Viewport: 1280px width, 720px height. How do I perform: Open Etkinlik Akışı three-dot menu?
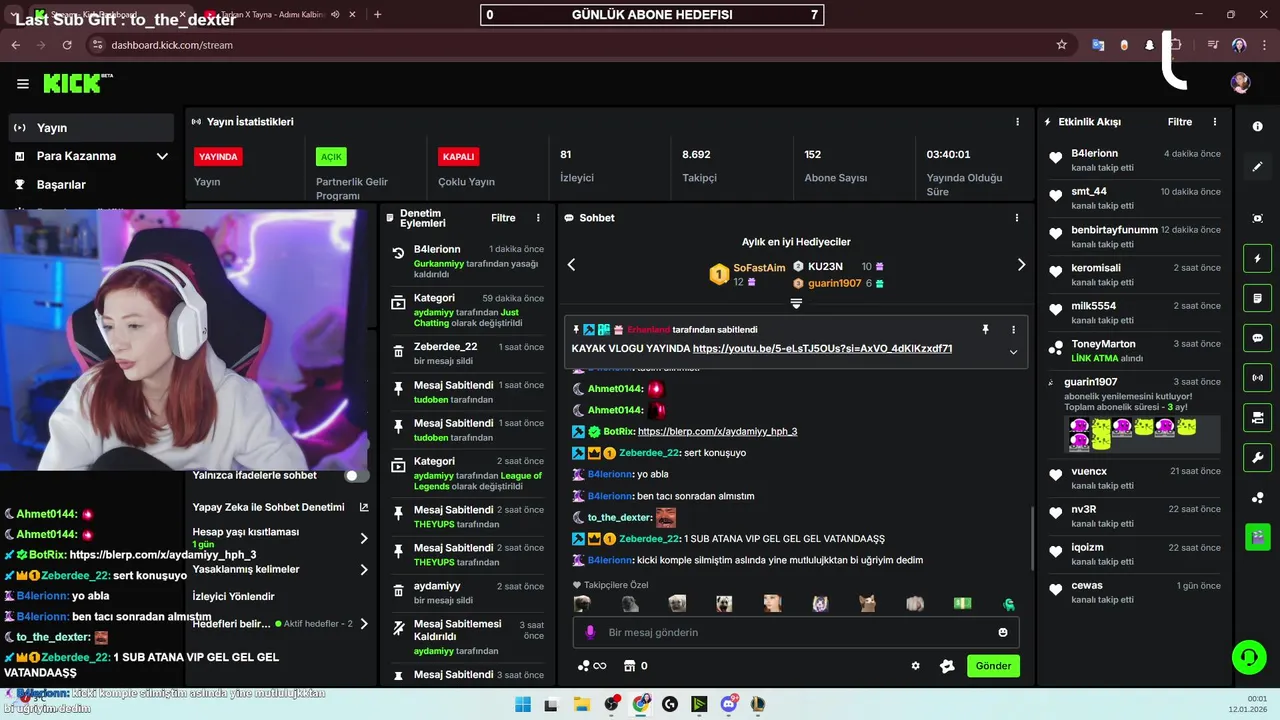(x=1215, y=122)
